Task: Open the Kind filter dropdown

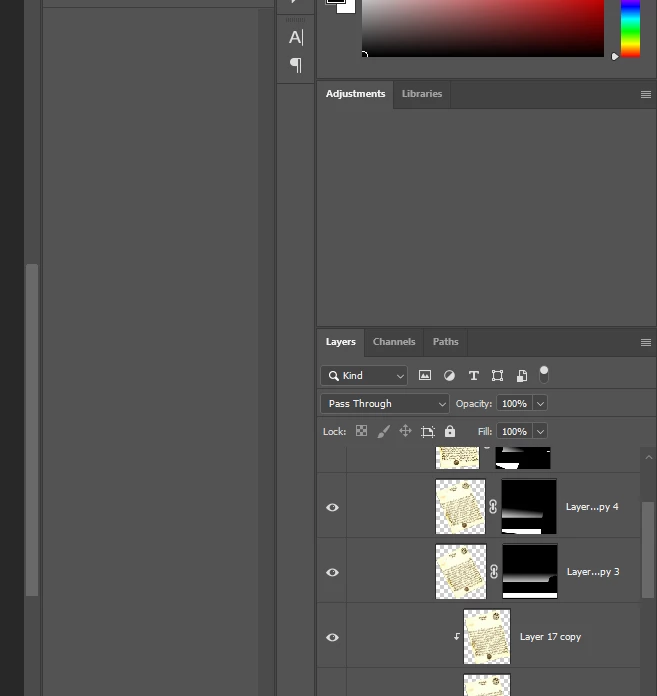Action: pyautogui.click(x=364, y=376)
